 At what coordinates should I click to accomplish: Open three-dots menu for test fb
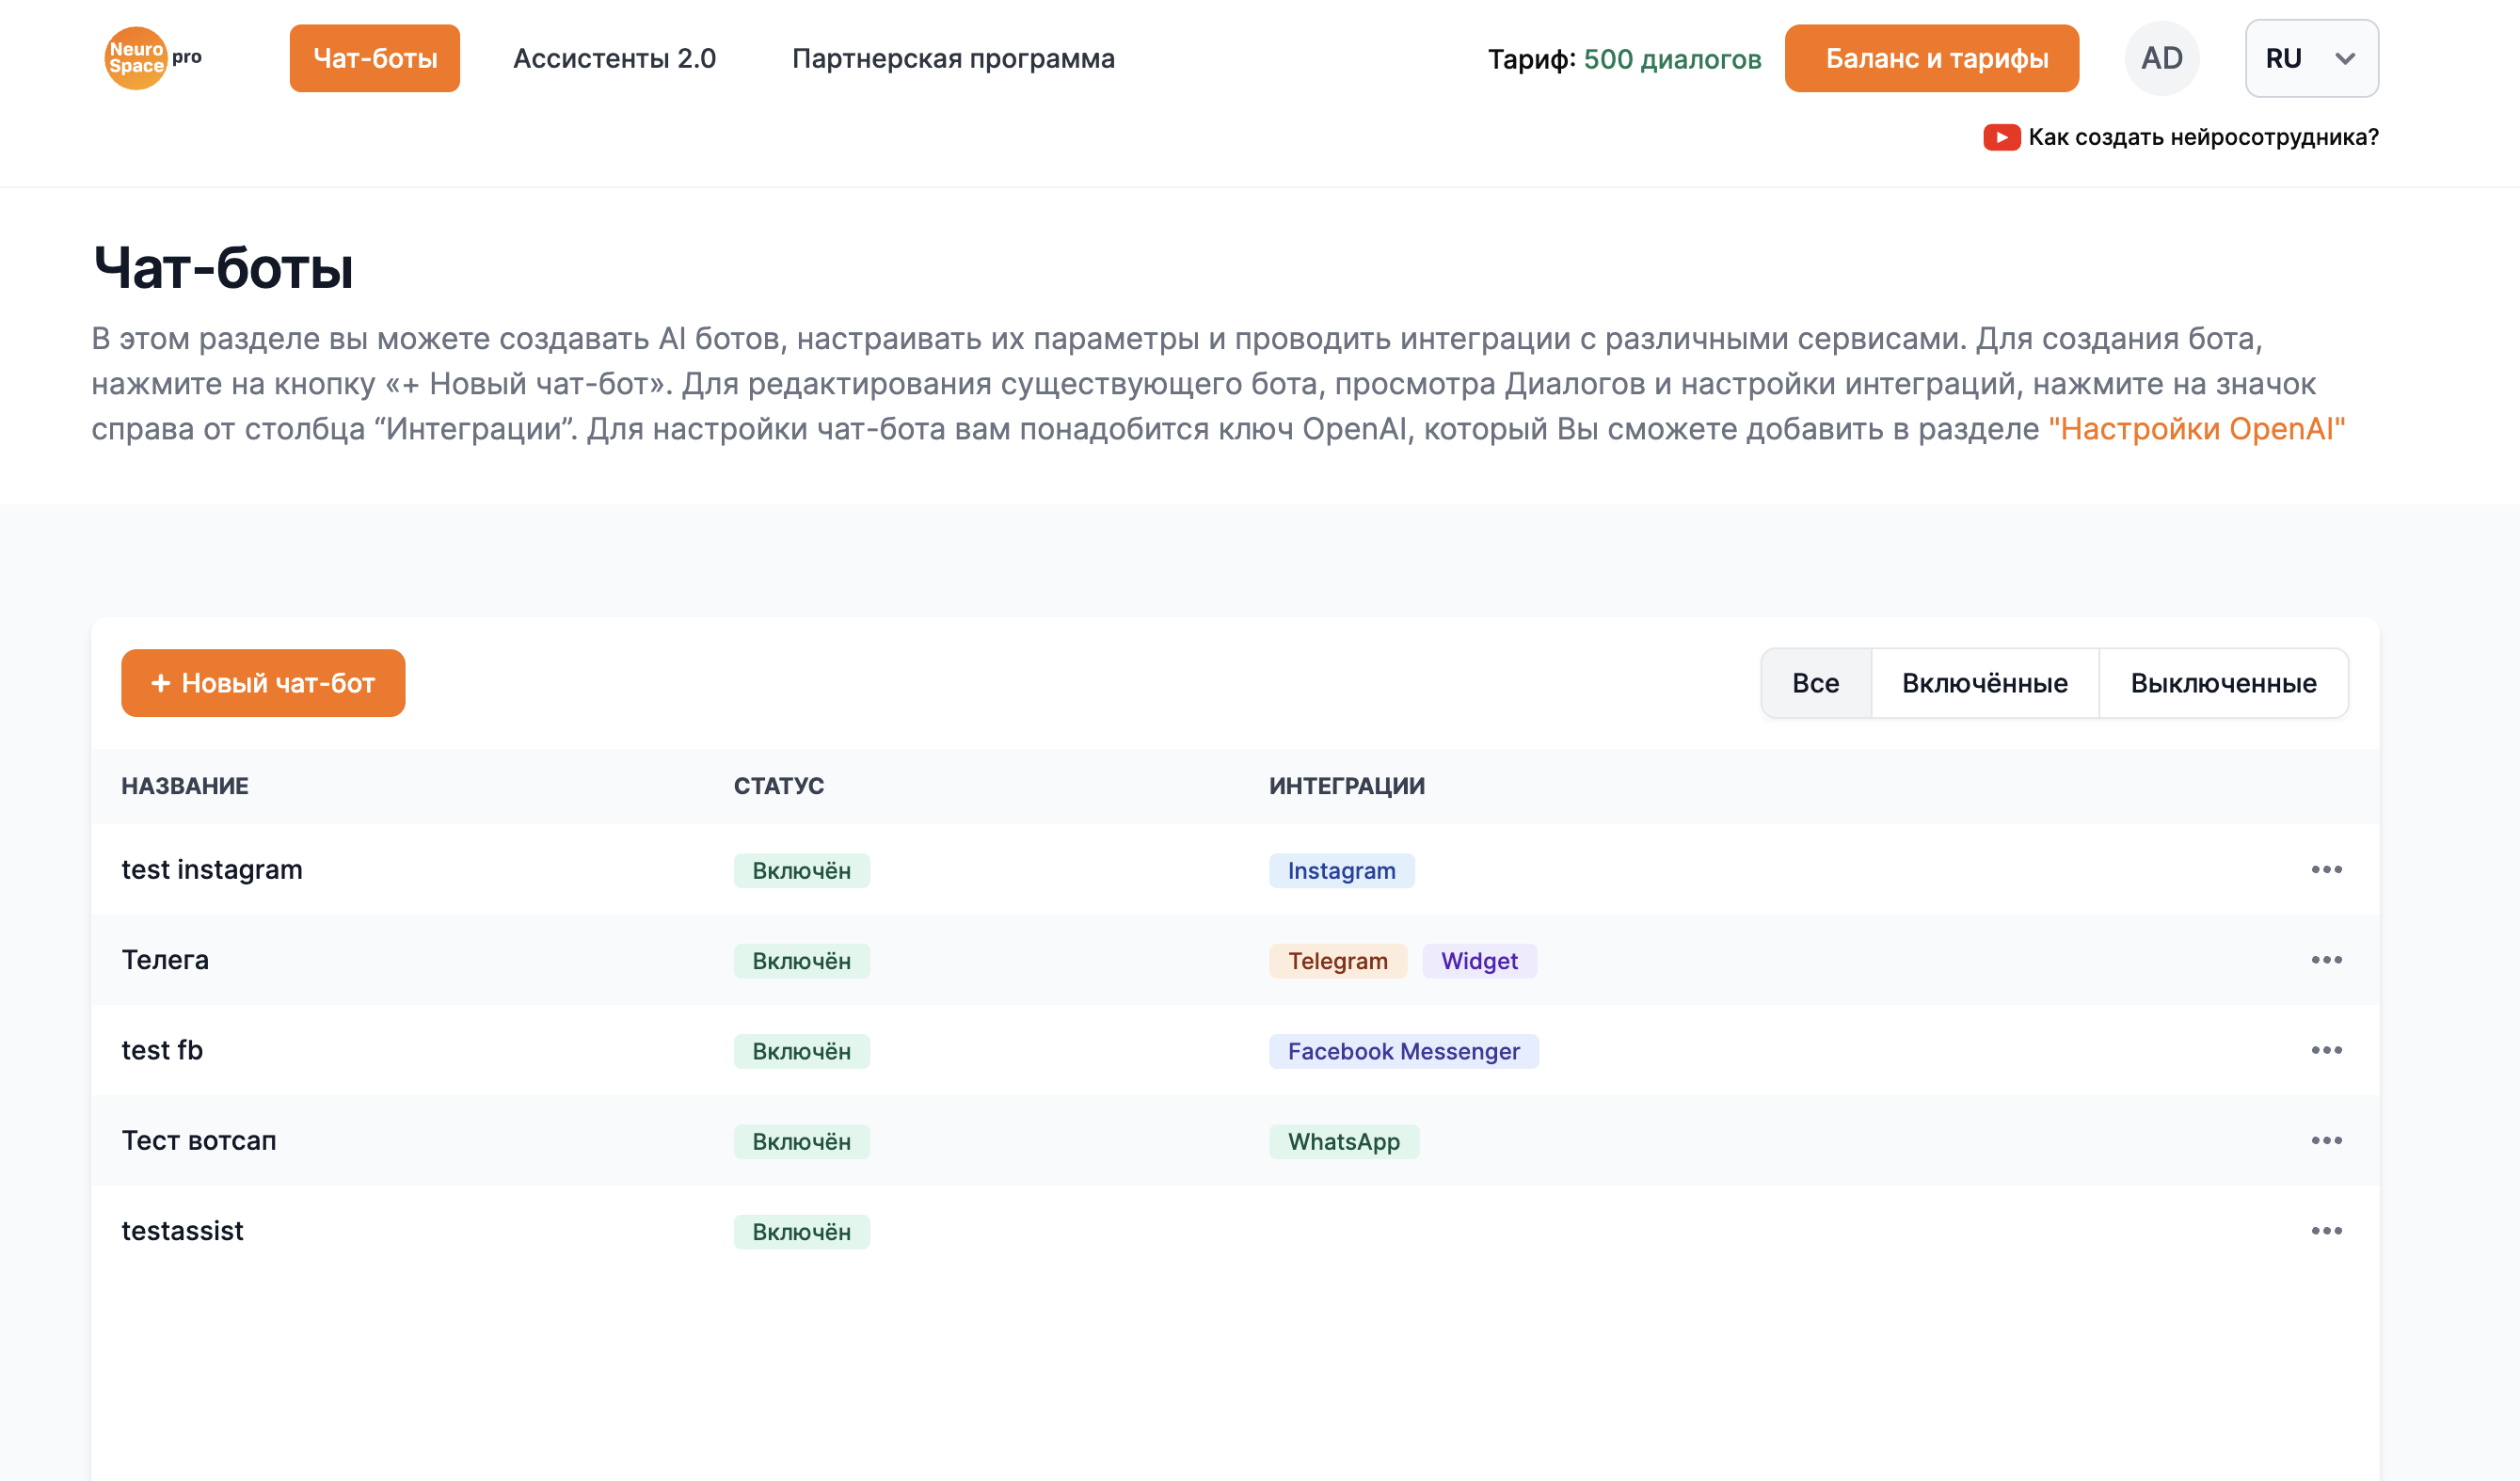coord(2326,1050)
